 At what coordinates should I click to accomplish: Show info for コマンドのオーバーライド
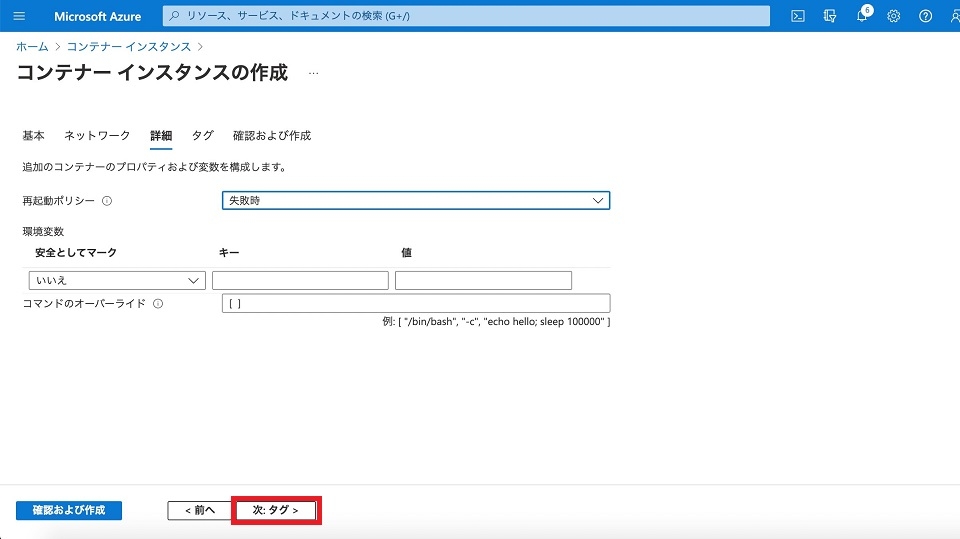(158, 304)
